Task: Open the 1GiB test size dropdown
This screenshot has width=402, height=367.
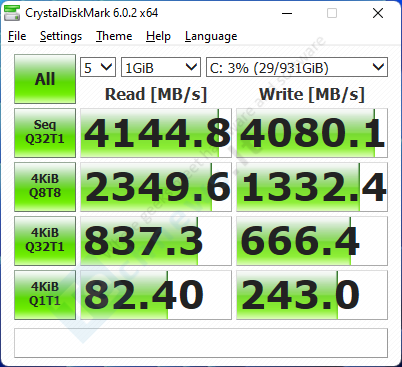Action: click(x=161, y=67)
